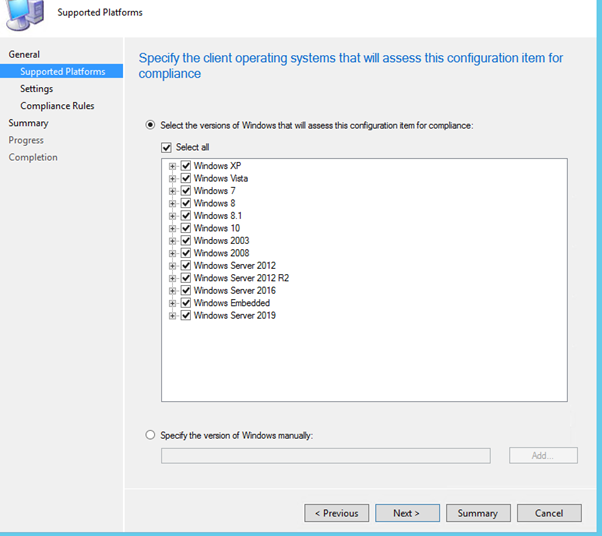This screenshot has width=602, height=536.
Task: Click the Completion step in sidebar
Action: click(x=33, y=157)
